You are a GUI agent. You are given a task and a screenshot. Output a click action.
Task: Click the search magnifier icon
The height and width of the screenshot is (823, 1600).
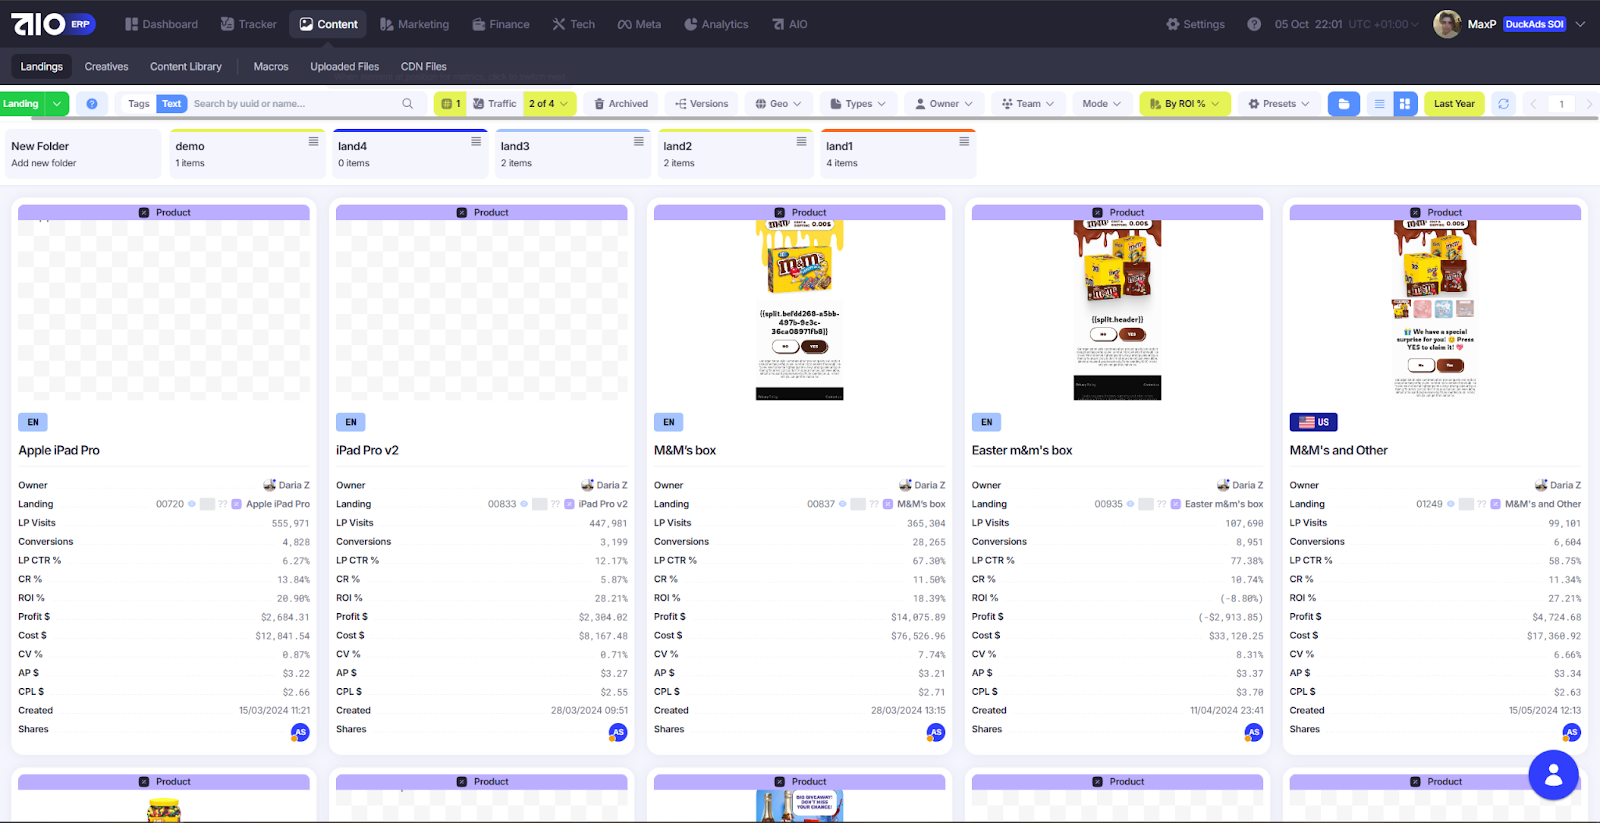click(x=407, y=104)
